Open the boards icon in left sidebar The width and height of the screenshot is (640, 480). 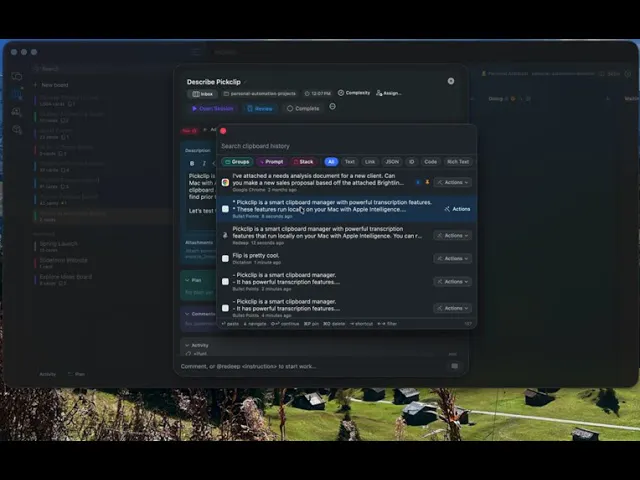(17, 94)
